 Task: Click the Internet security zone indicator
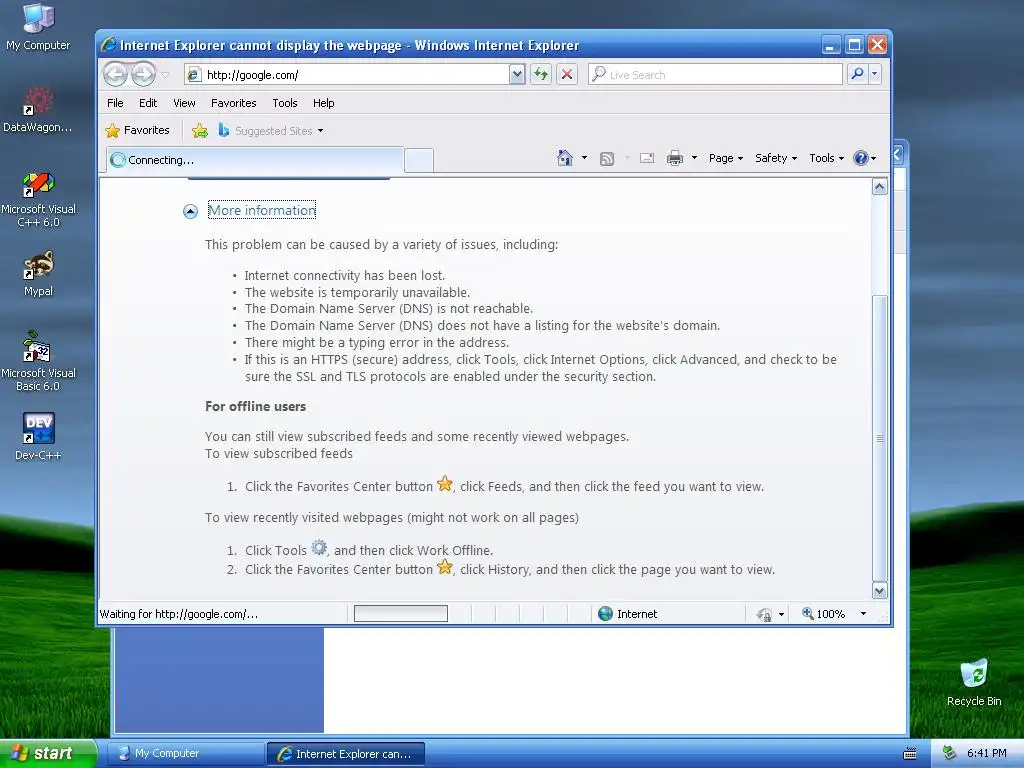coord(627,614)
